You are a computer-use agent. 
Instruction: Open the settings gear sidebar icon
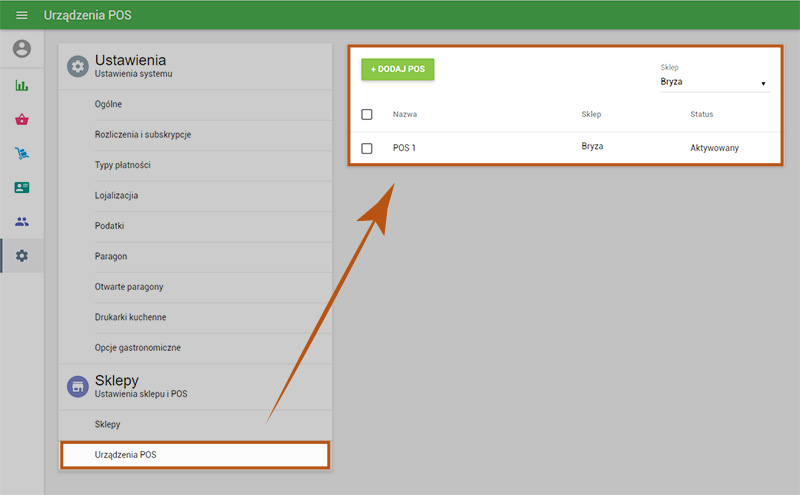[x=22, y=256]
